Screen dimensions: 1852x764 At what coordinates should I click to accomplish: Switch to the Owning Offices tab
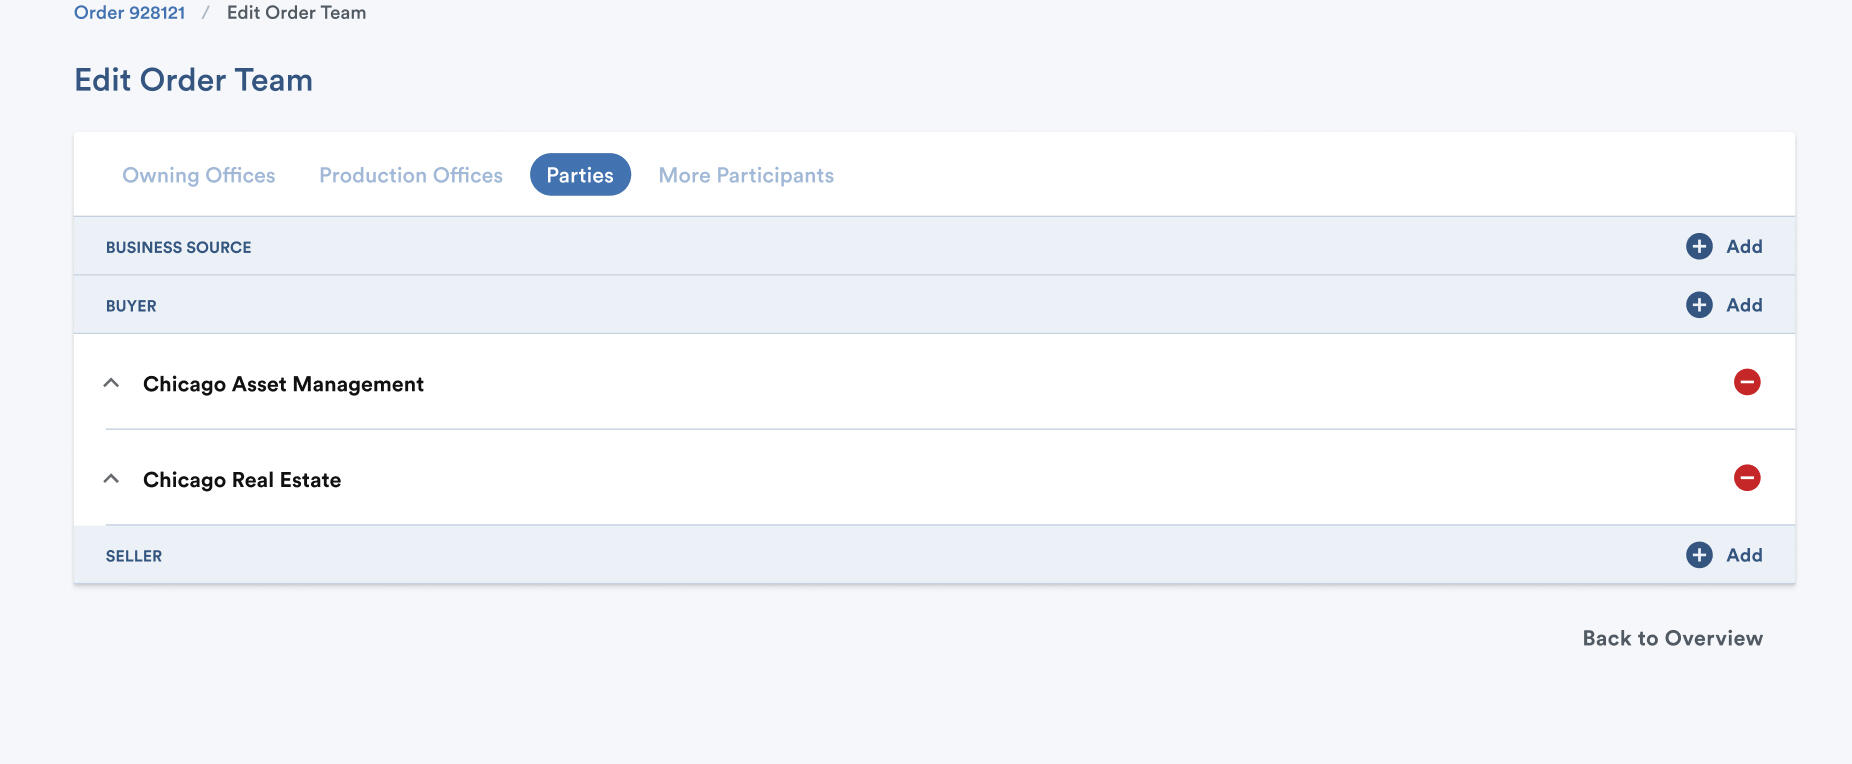tap(198, 175)
